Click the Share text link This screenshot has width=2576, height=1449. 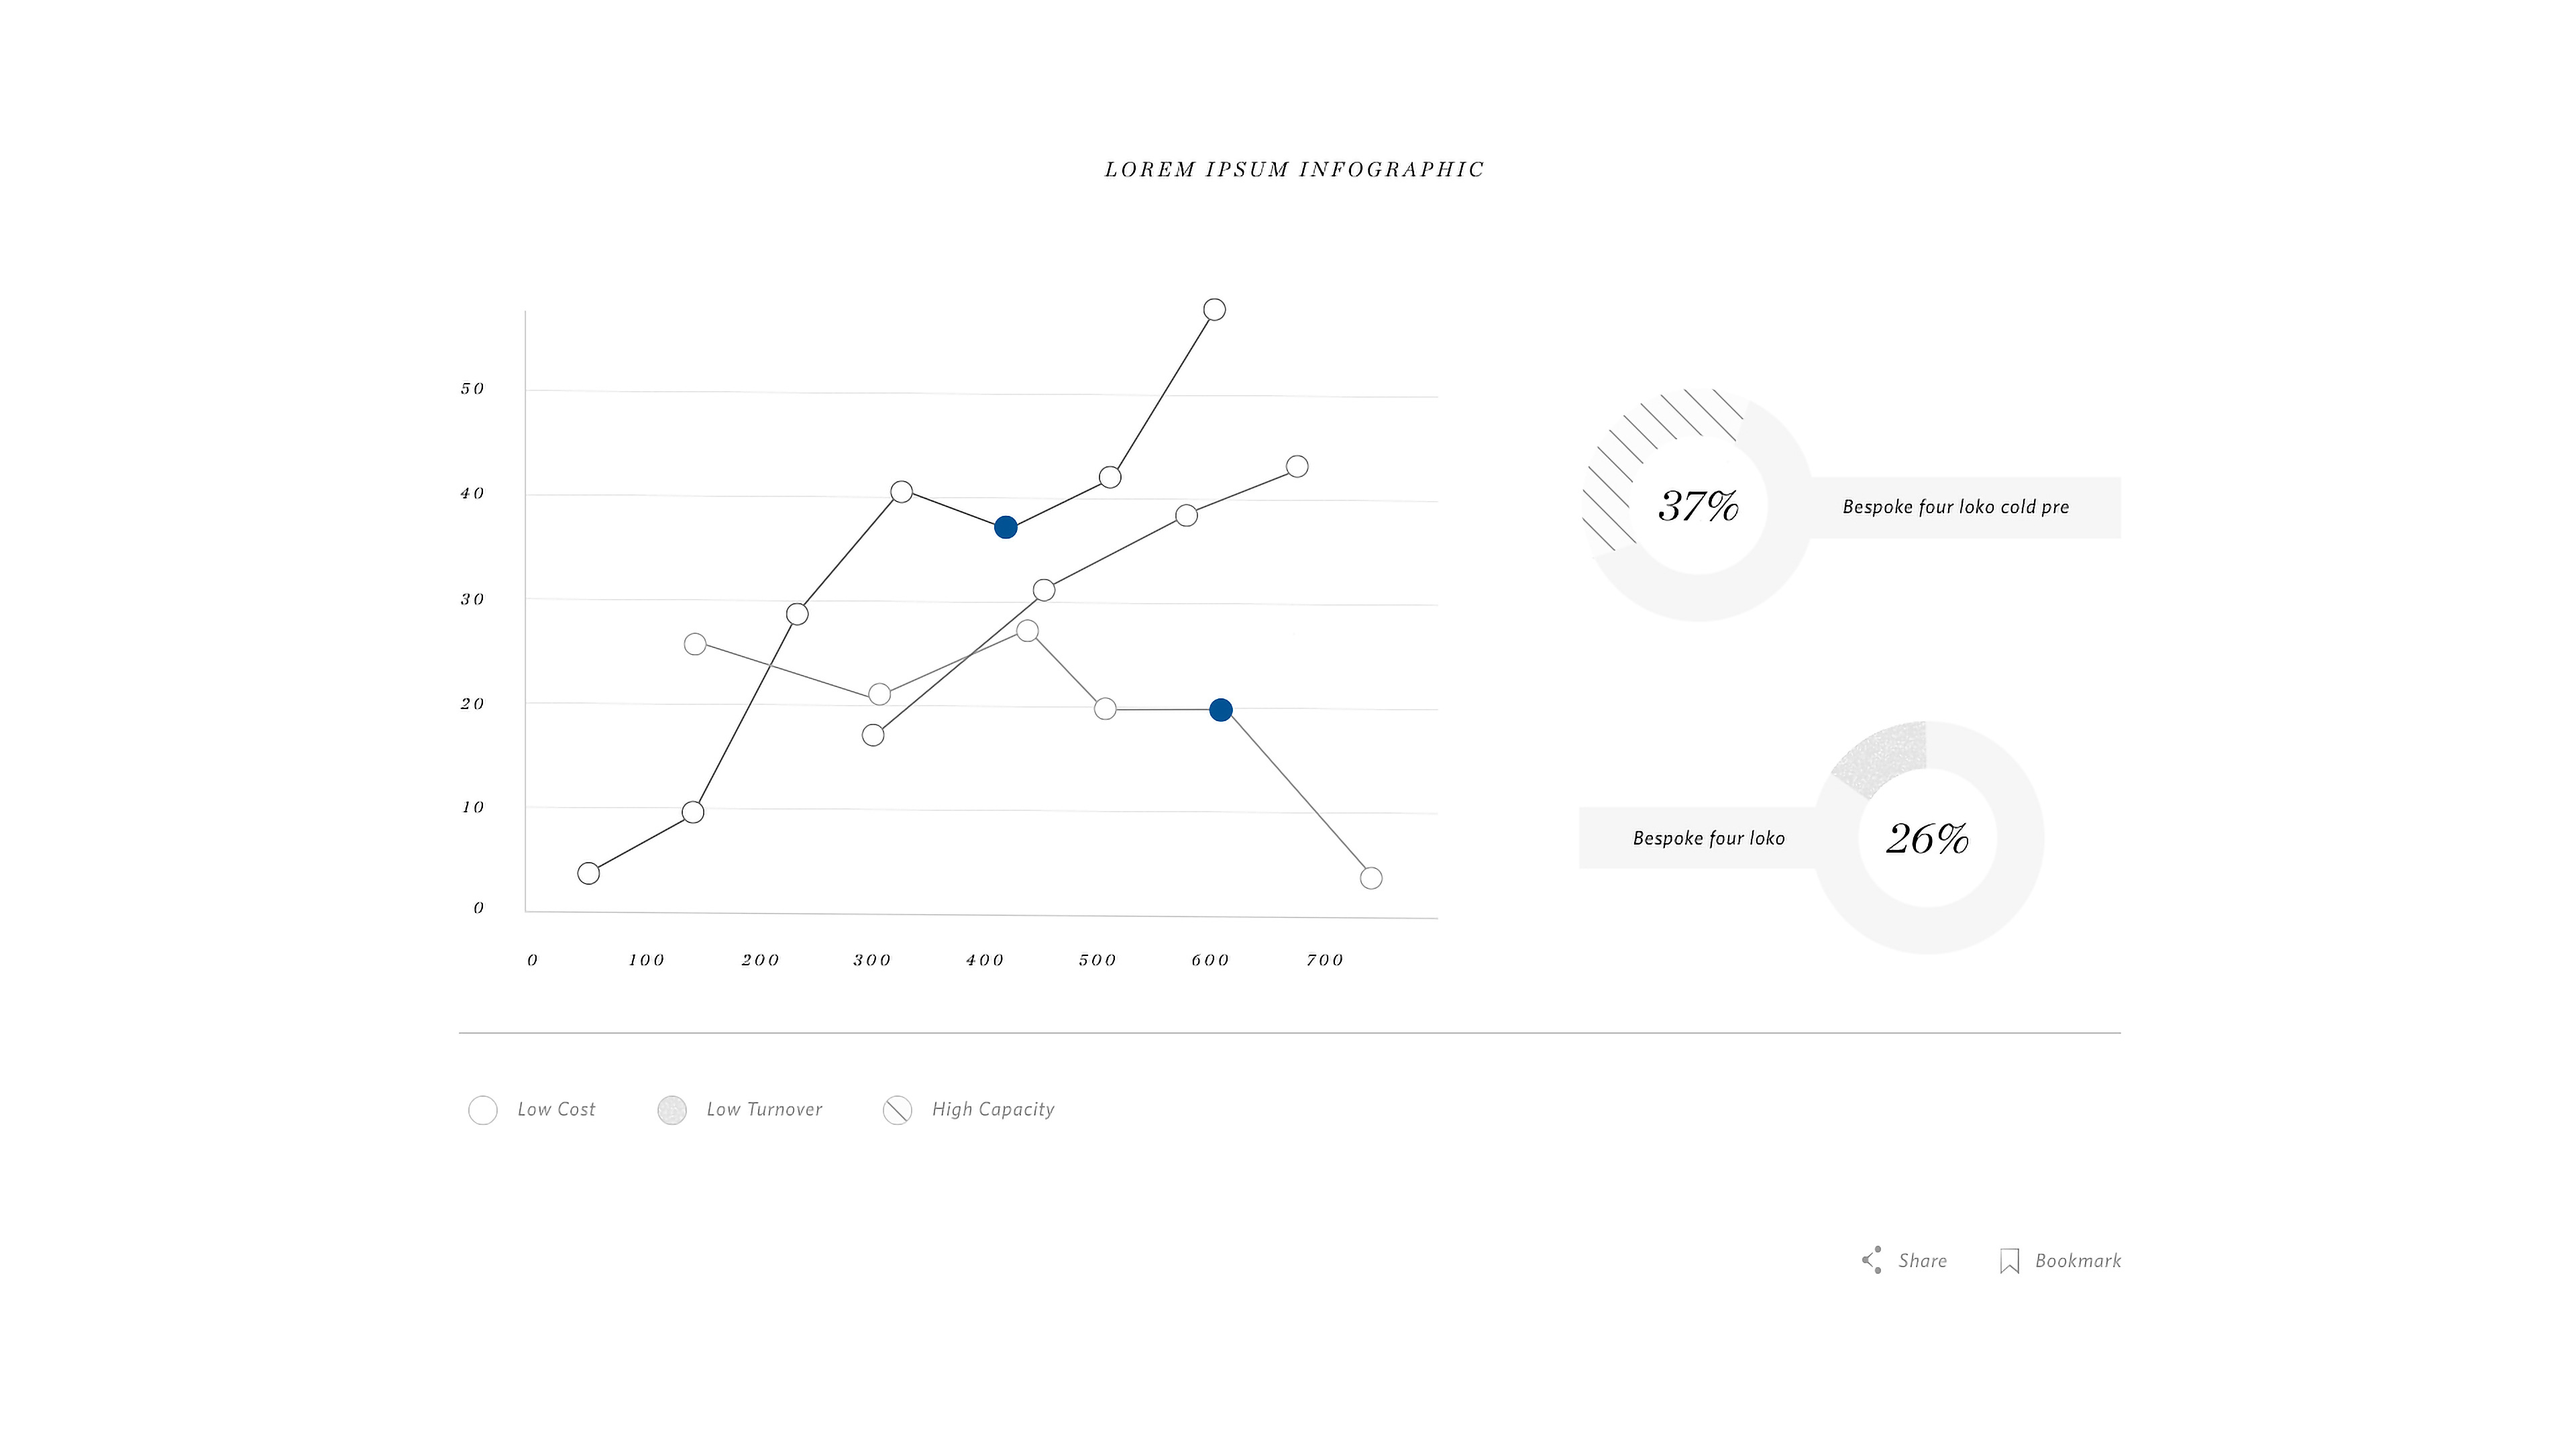(x=1922, y=1261)
